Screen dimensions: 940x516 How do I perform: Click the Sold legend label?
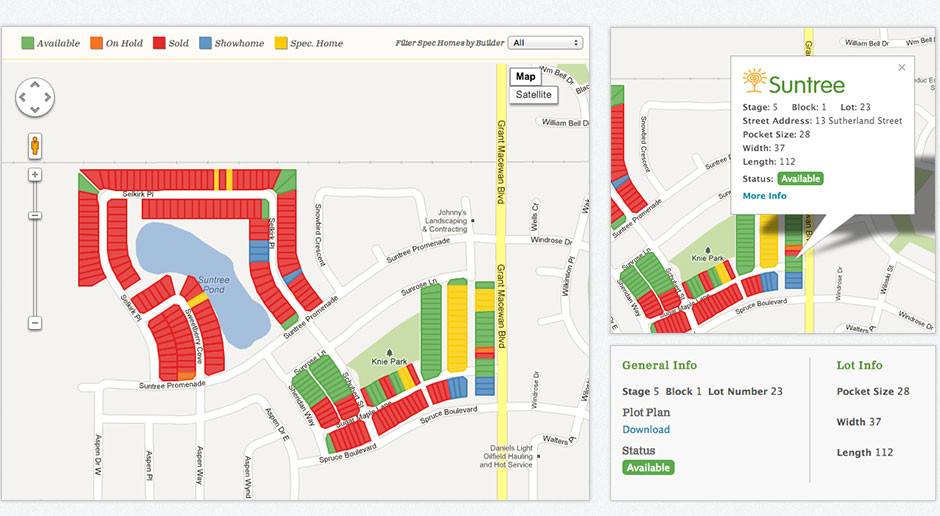pyautogui.click(x=178, y=43)
